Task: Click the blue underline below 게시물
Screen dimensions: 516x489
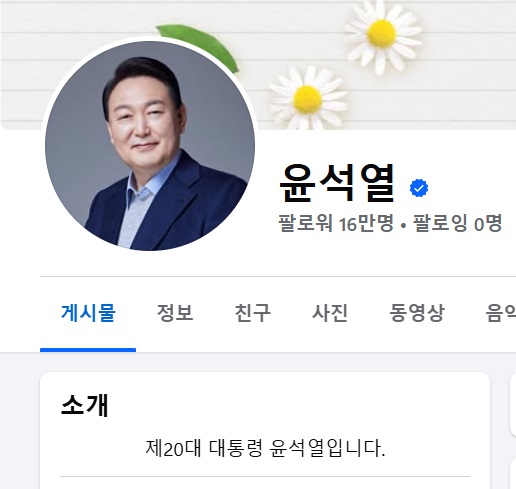Action: [x=88, y=350]
